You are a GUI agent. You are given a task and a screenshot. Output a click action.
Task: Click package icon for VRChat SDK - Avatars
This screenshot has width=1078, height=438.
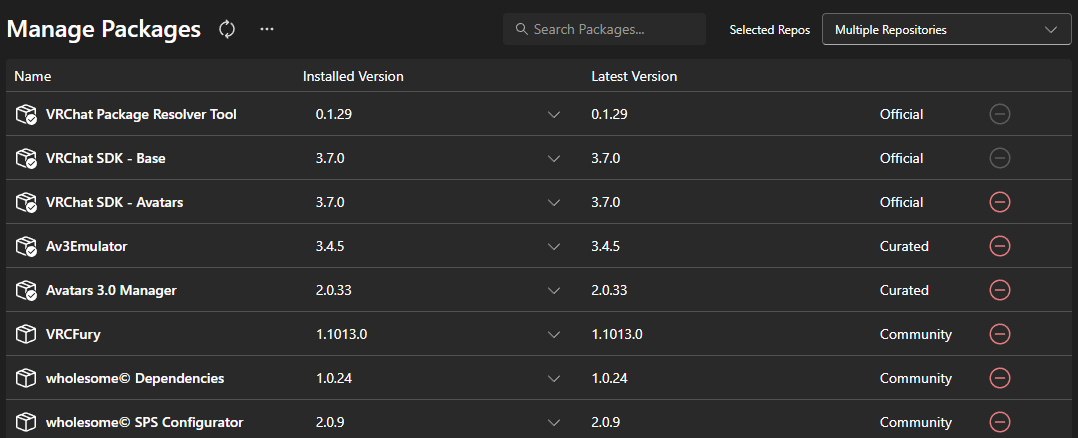(x=26, y=202)
